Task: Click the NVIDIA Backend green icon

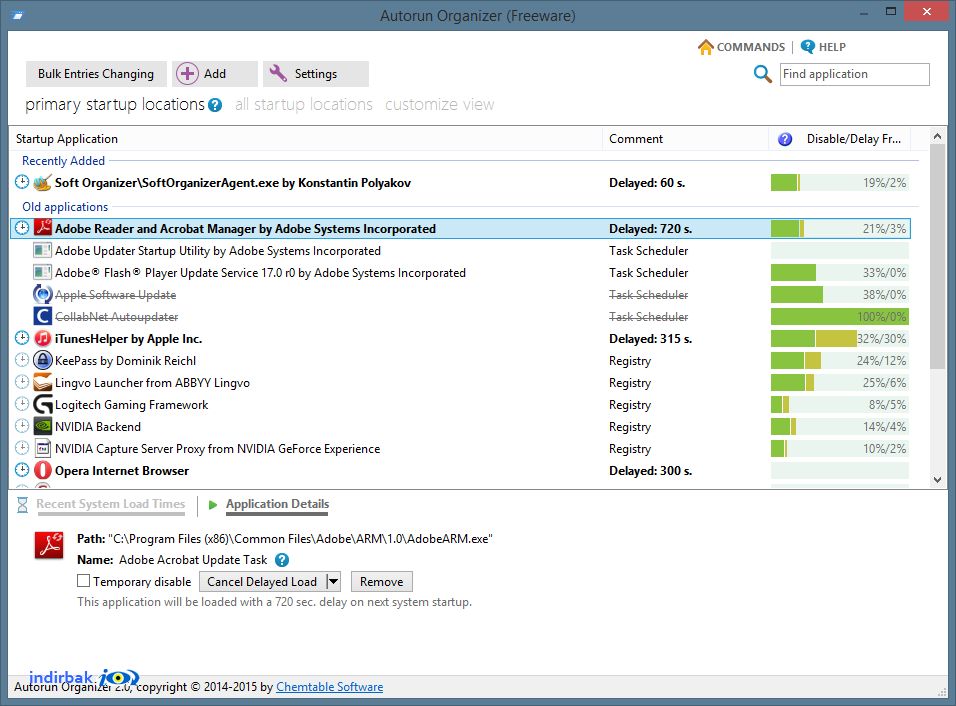Action: point(42,426)
